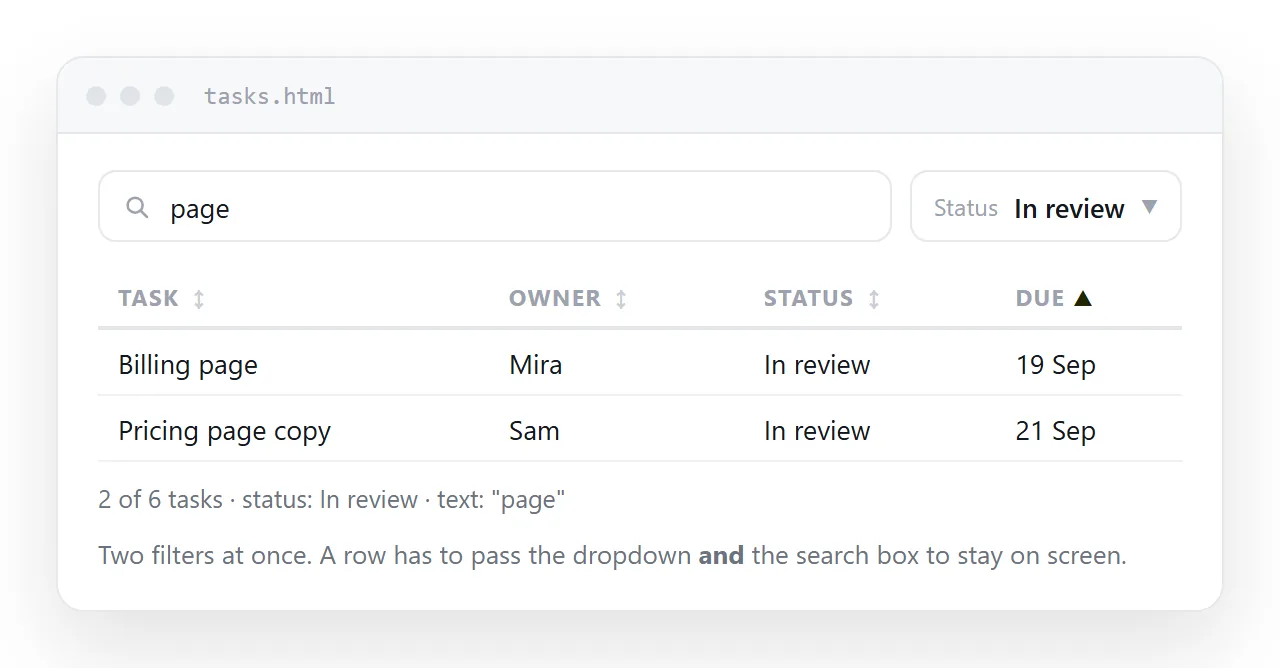
Task: Click the ascending triangle beside DUE
Action: click(x=1083, y=298)
